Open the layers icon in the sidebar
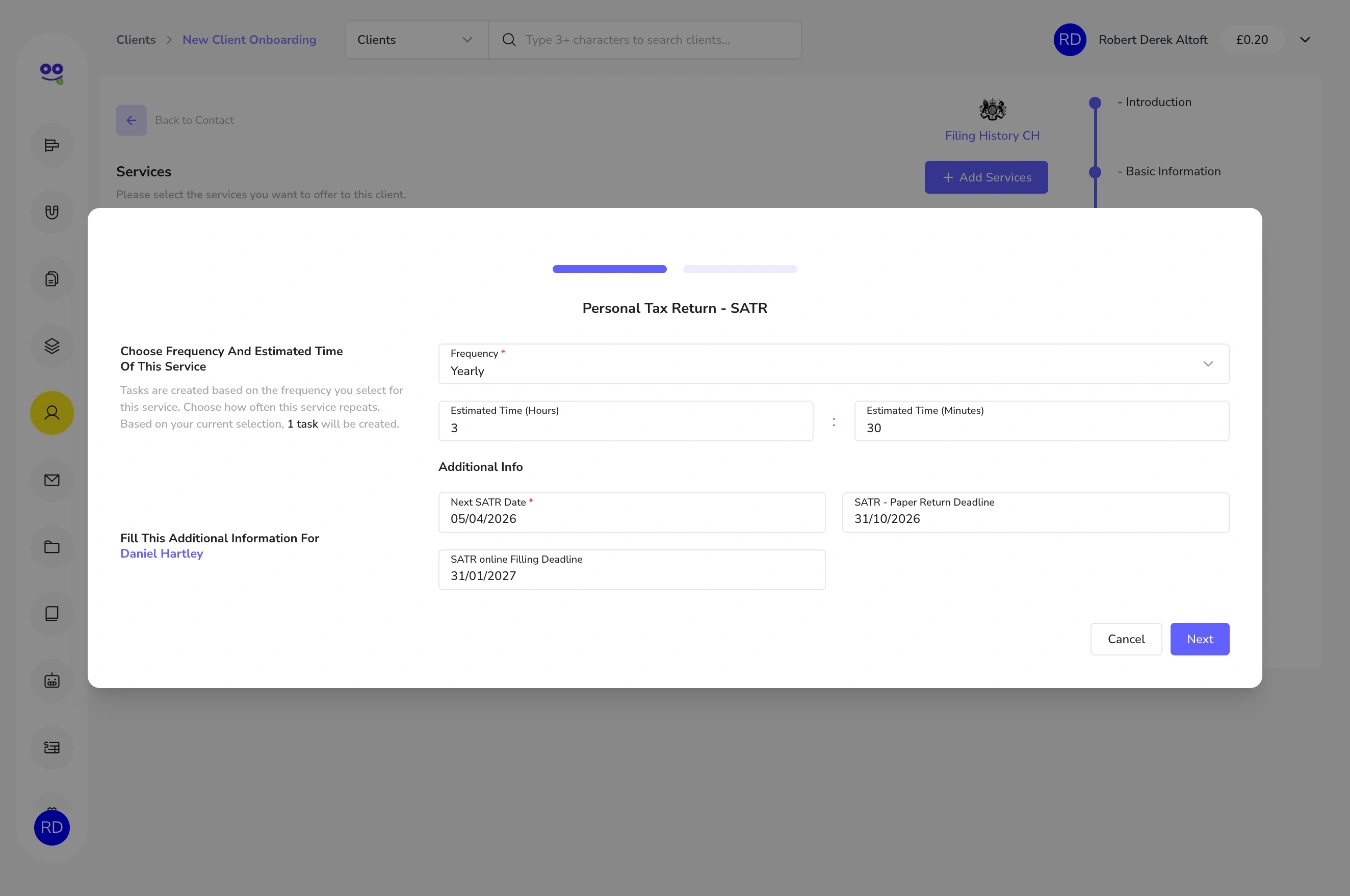 [52, 346]
